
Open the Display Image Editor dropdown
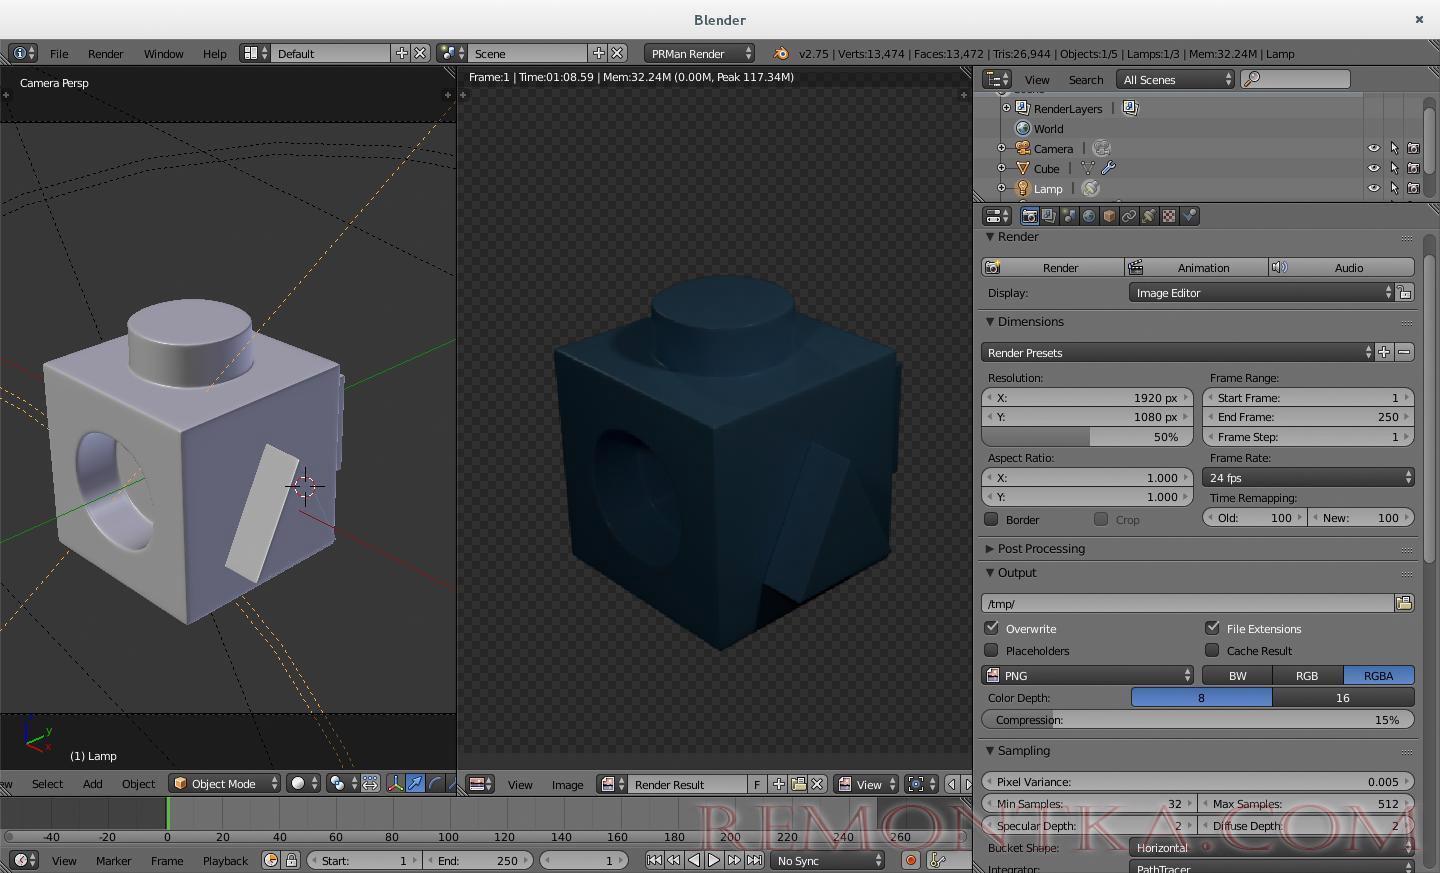coord(1262,292)
